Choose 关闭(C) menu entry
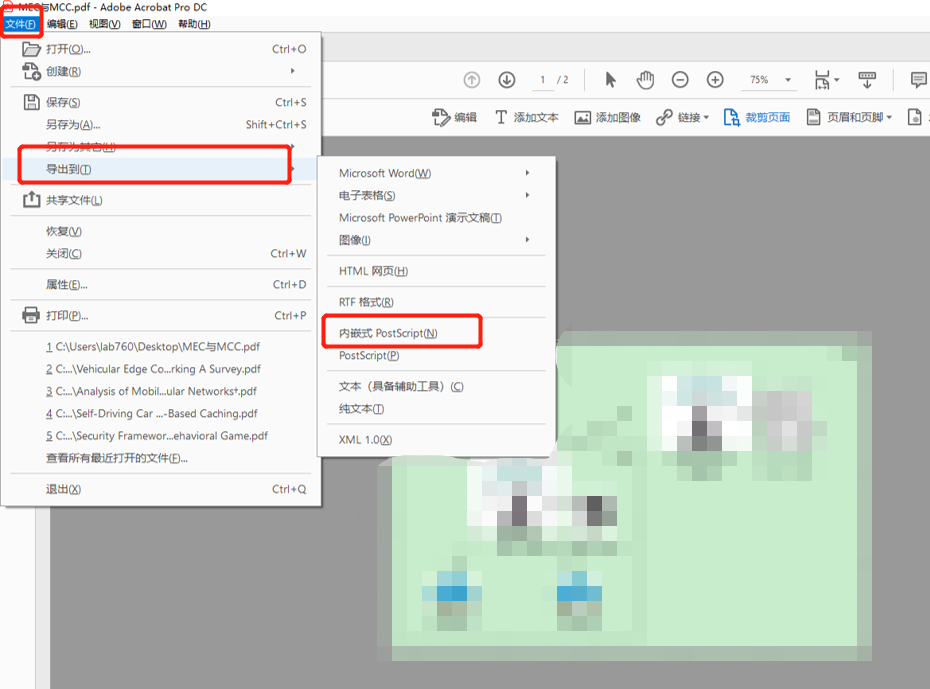930x689 pixels. pos(161,253)
